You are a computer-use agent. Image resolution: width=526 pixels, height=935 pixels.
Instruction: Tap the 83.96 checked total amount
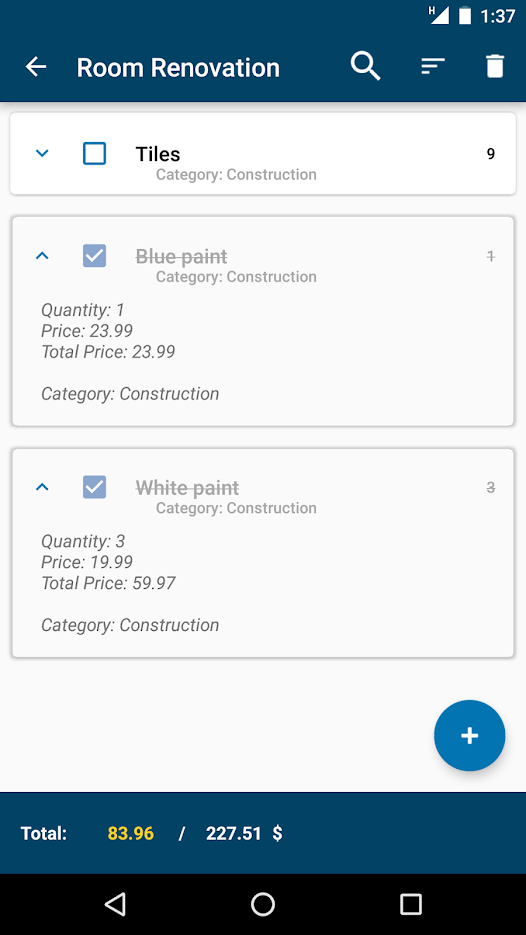[131, 833]
